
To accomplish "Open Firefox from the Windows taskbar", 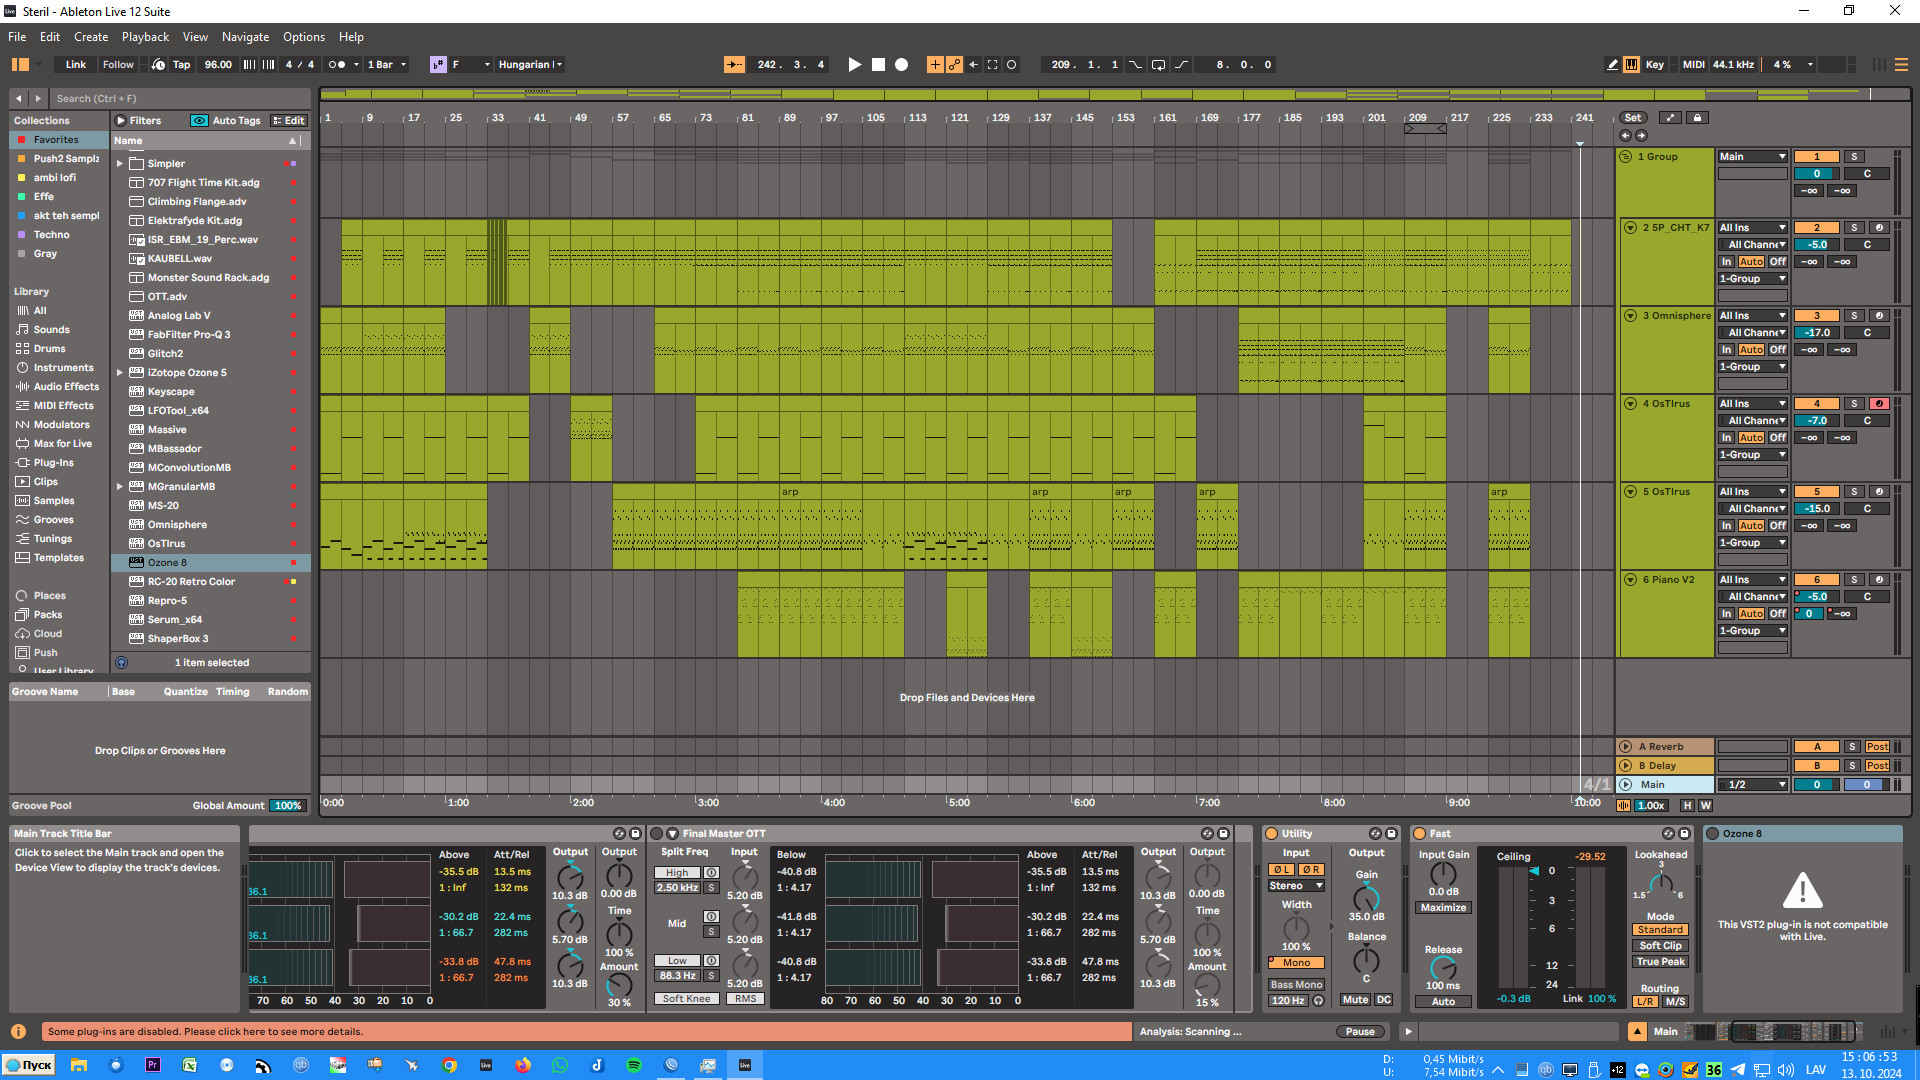I will tap(523, 1065).
